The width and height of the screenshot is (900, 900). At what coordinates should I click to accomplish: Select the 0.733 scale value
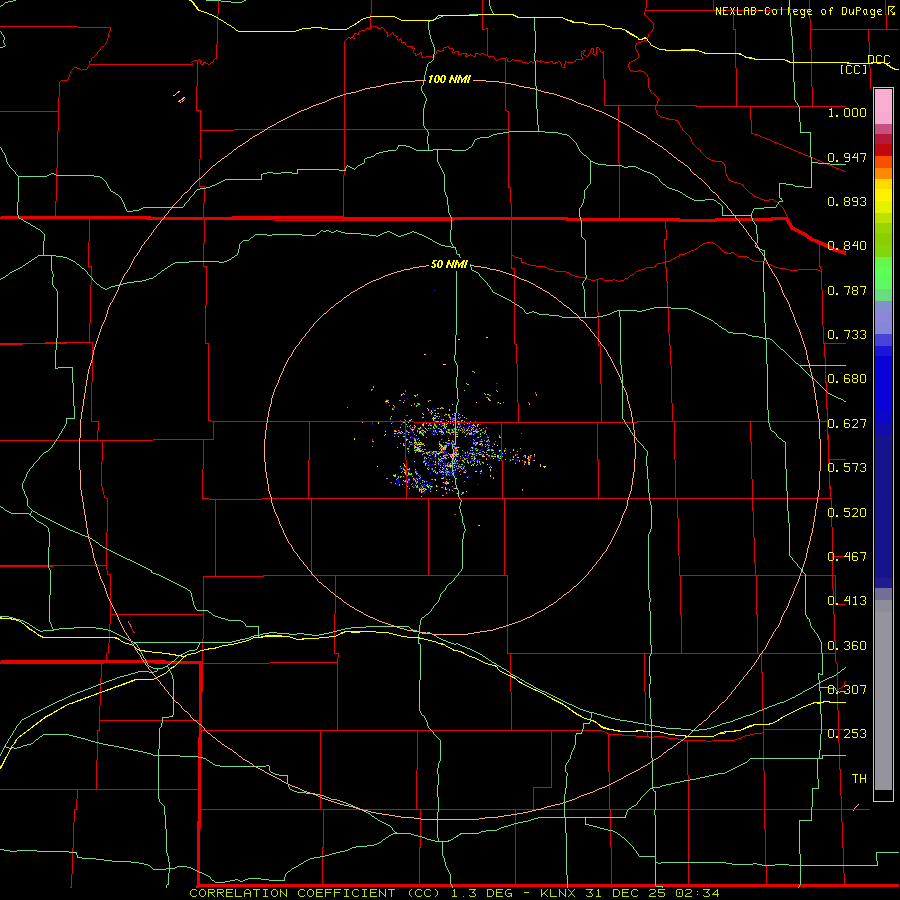pos(847,335)
